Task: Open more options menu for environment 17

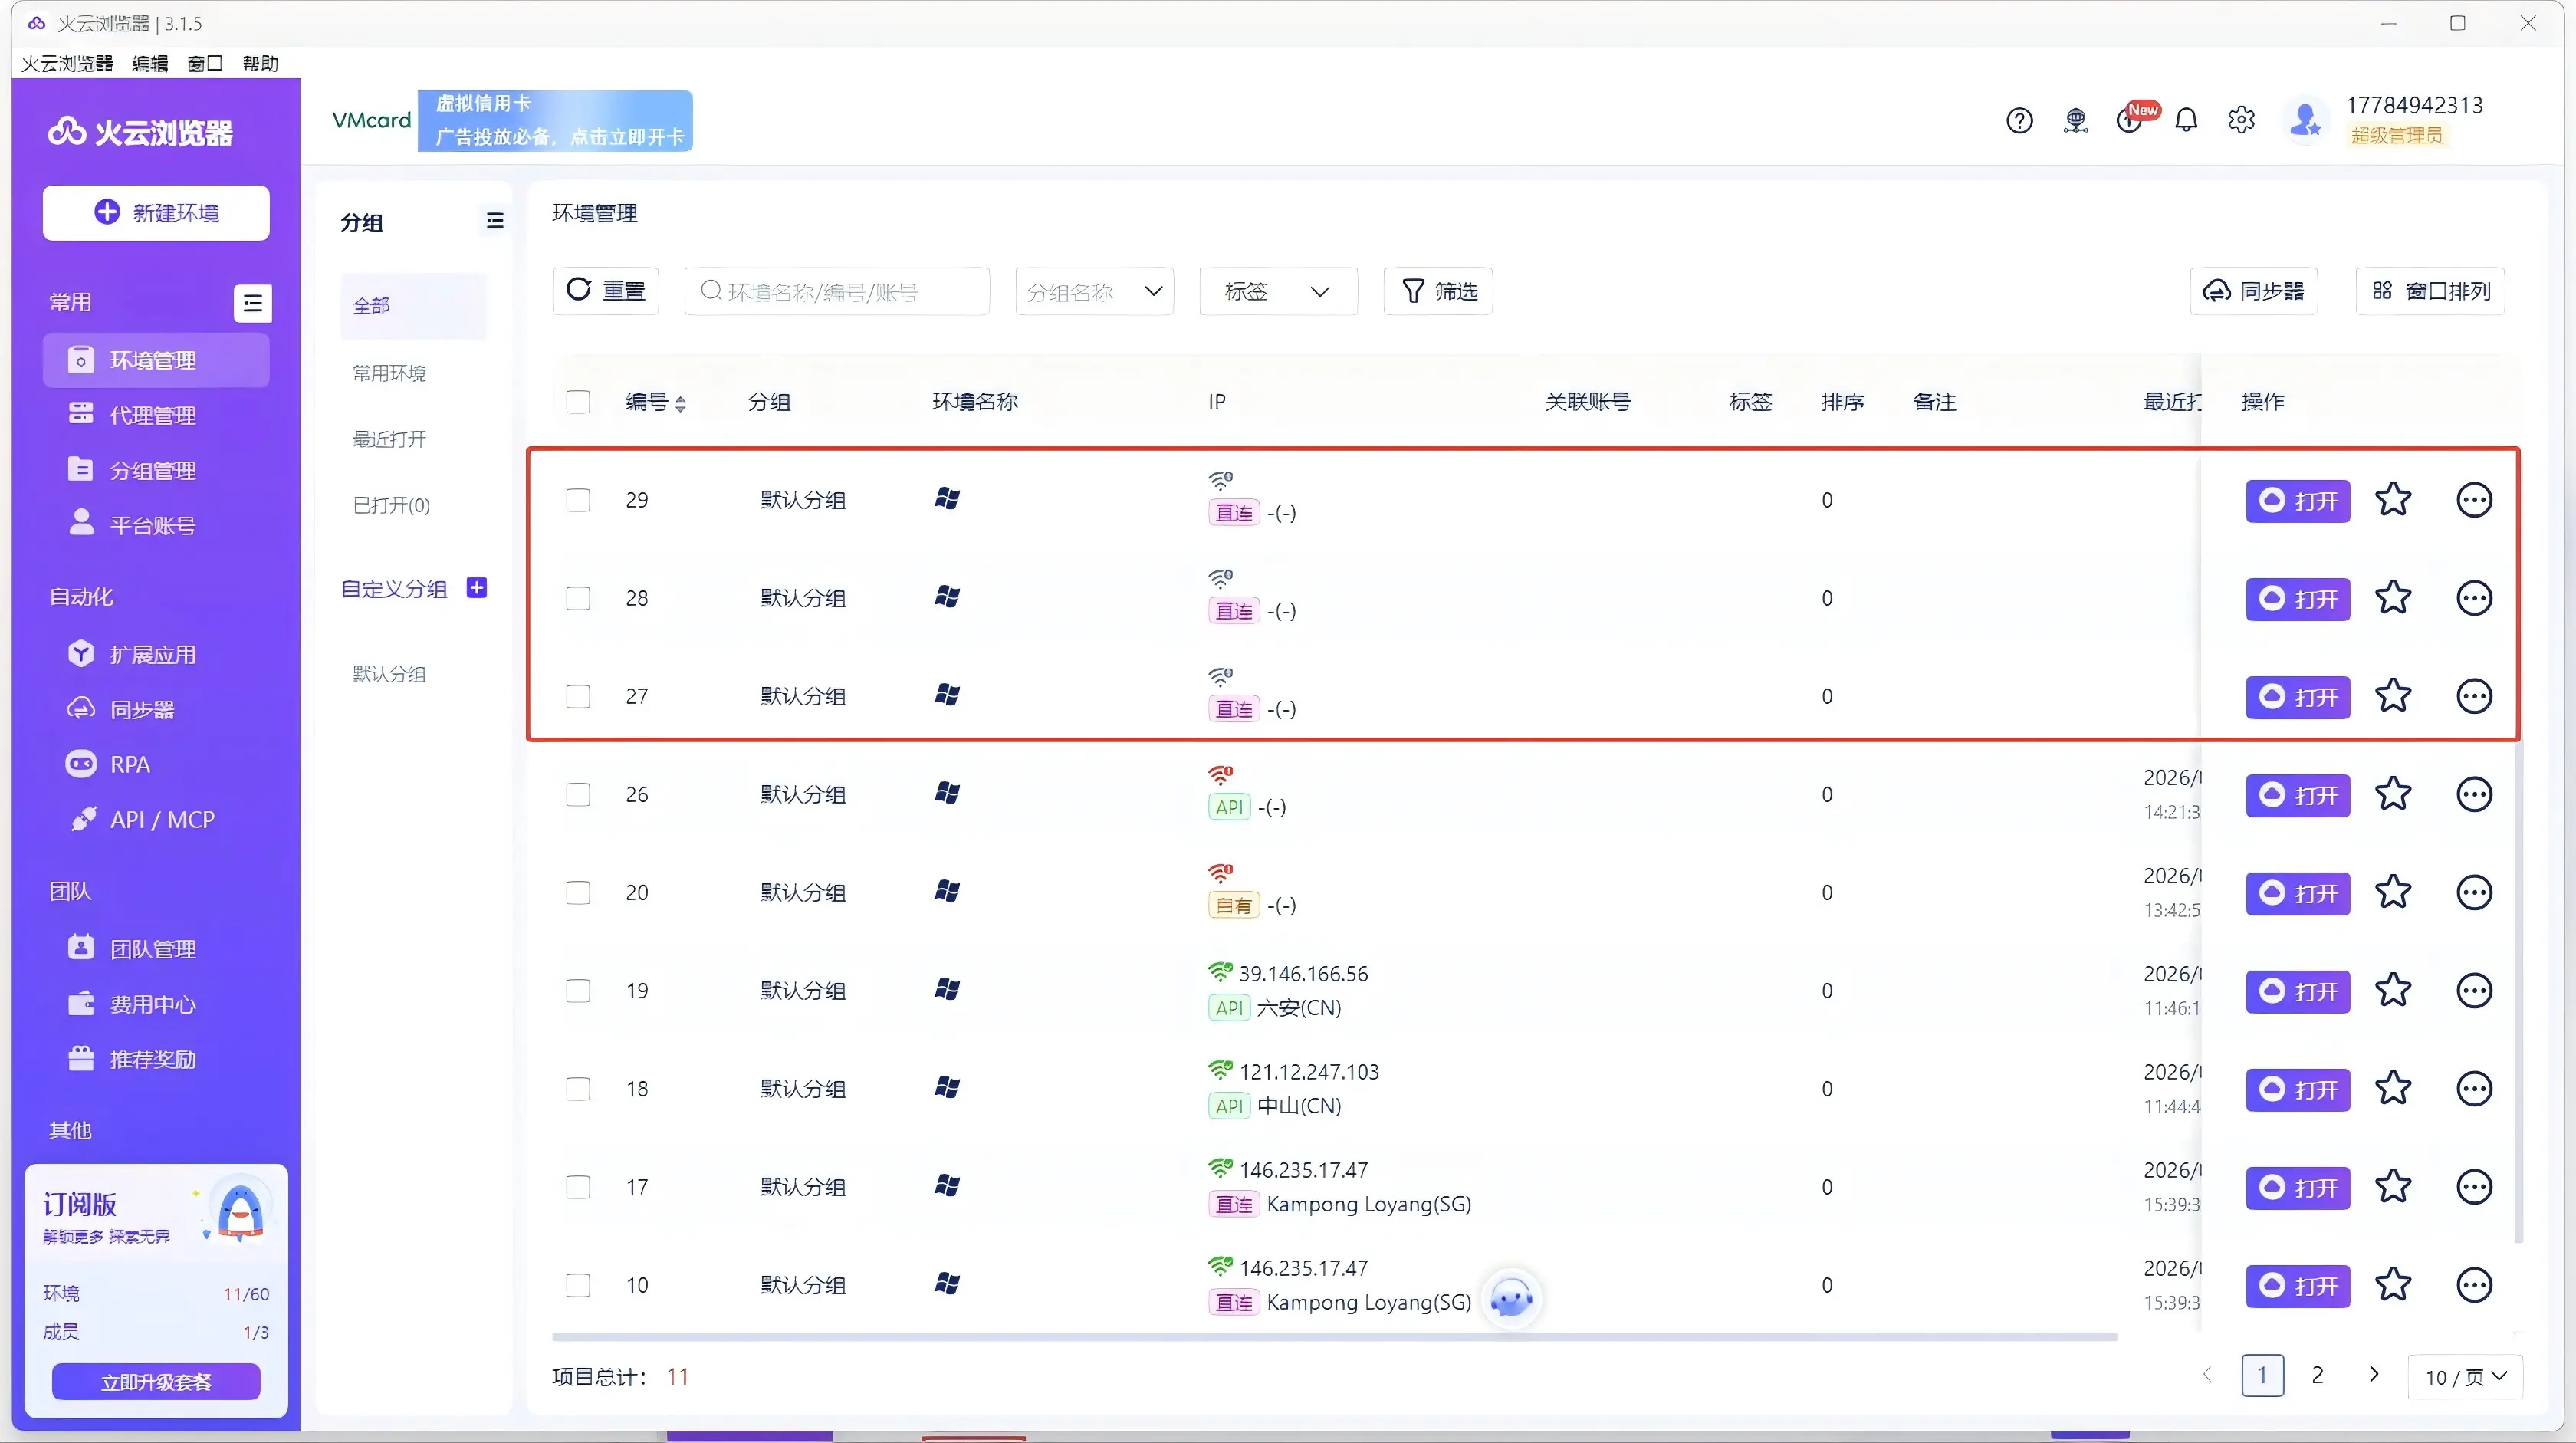Action: click(2474, 1187)
